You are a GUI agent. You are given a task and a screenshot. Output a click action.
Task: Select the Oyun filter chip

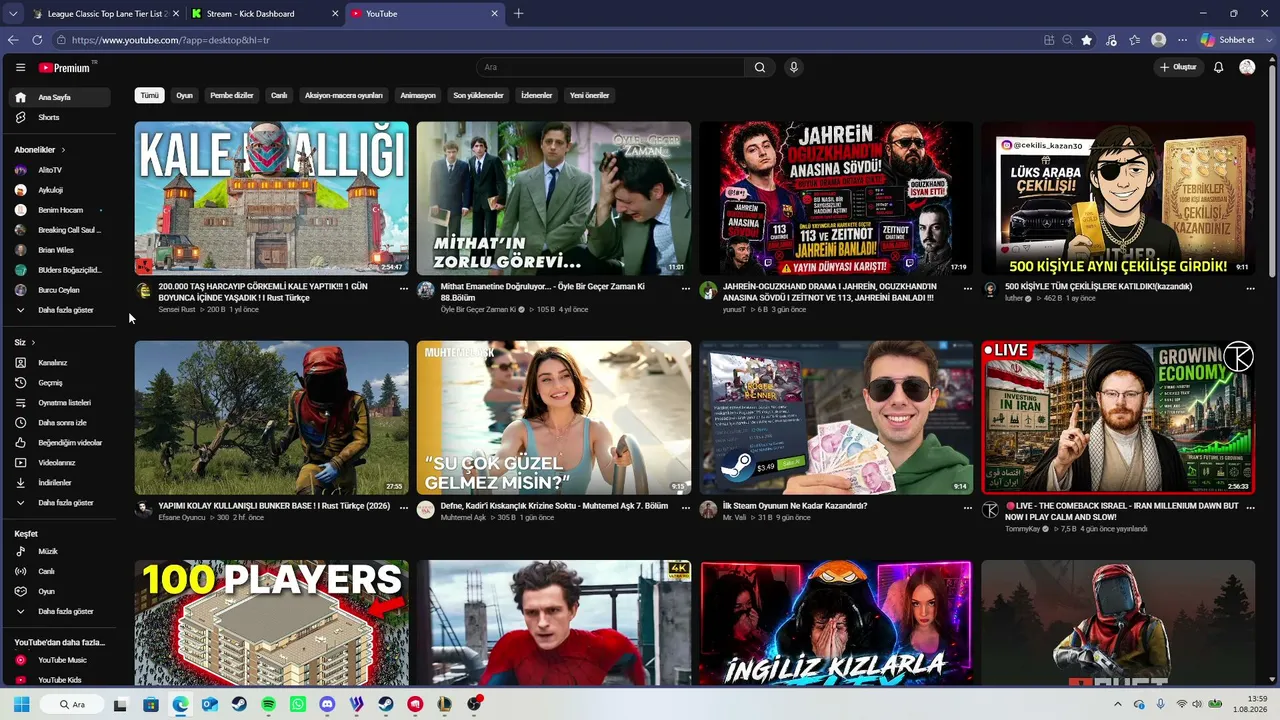coord(184,95)
